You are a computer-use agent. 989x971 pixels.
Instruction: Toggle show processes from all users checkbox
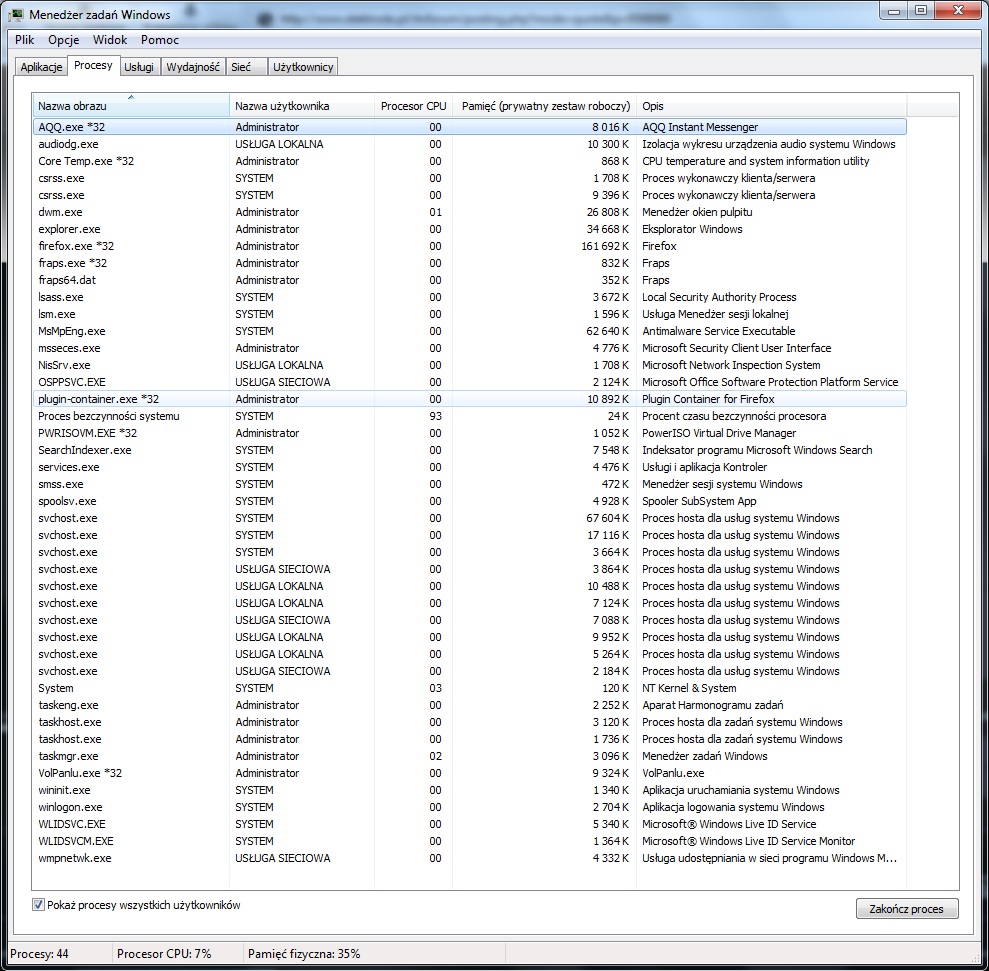38,905
